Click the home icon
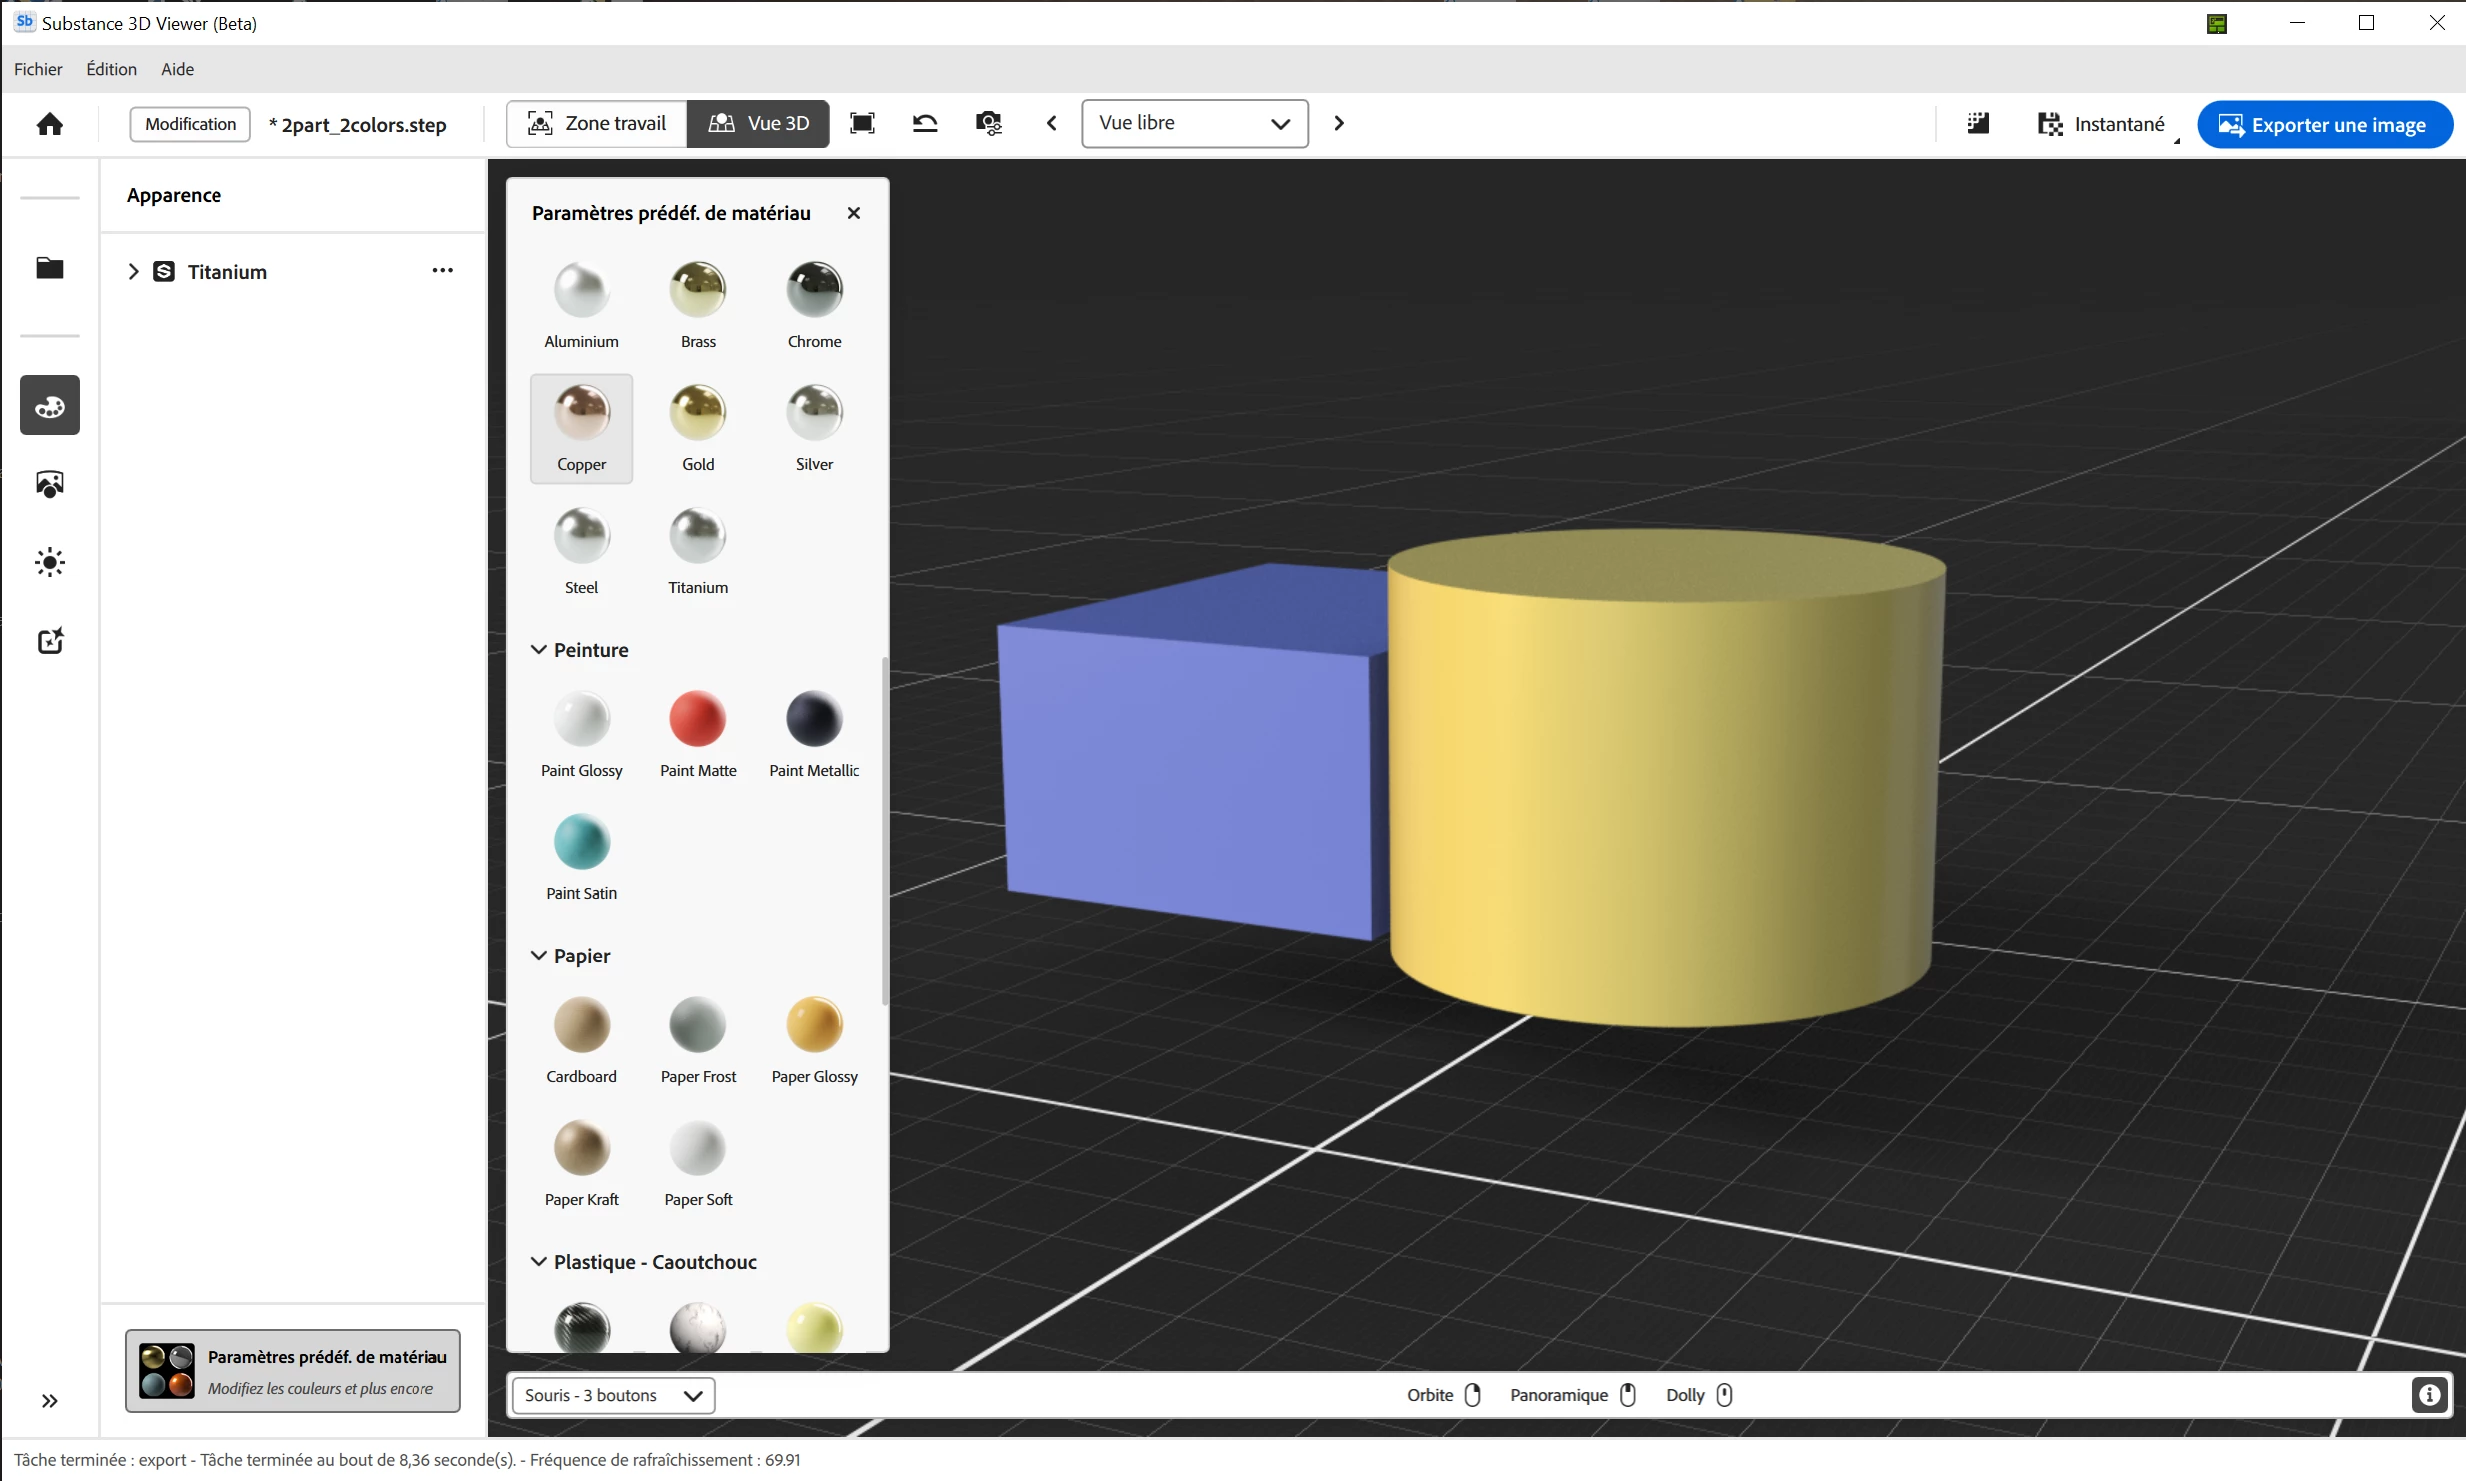The image size is (2466, 1481). [49, 124]
